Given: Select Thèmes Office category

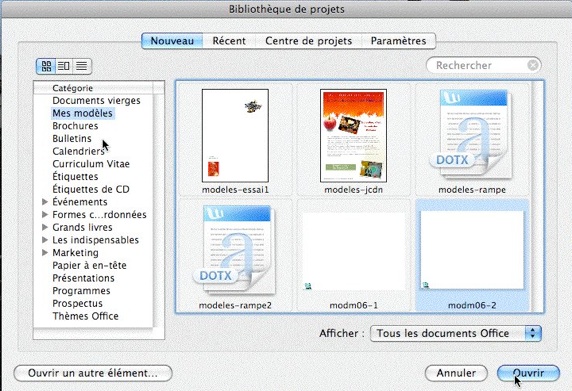Looking at the screenshot, I should click(85, 316).
